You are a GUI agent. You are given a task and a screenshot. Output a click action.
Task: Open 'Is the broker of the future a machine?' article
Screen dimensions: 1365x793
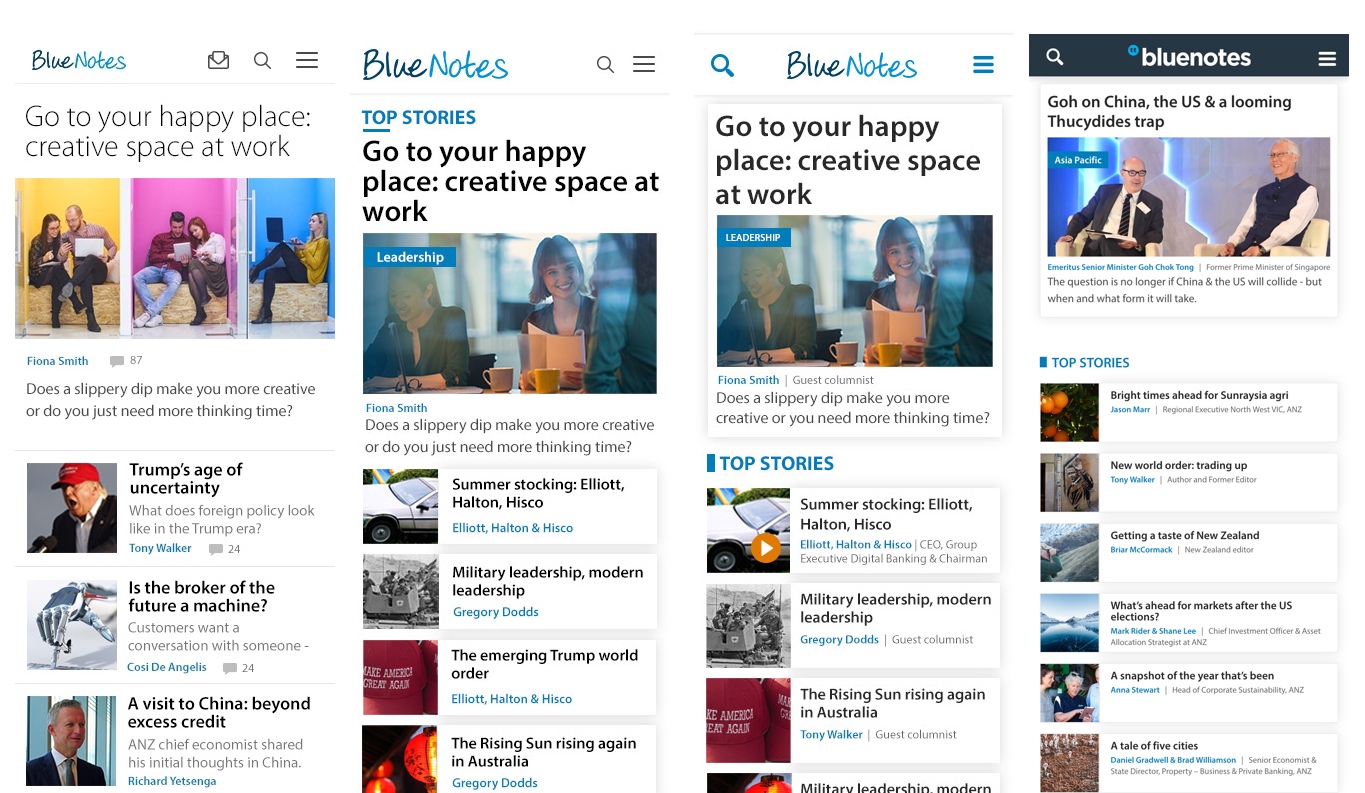(x=201, y=596)
